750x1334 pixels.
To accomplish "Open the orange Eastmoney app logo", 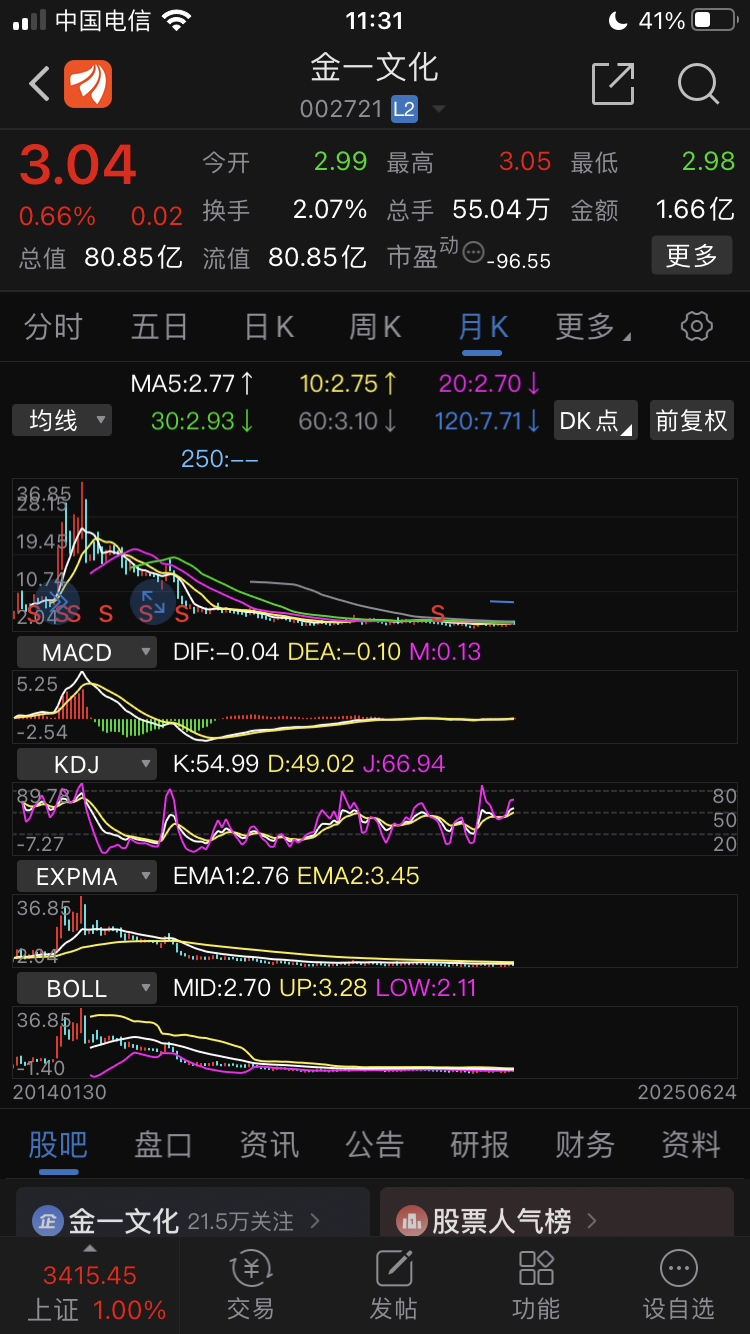I will (88, 84).
